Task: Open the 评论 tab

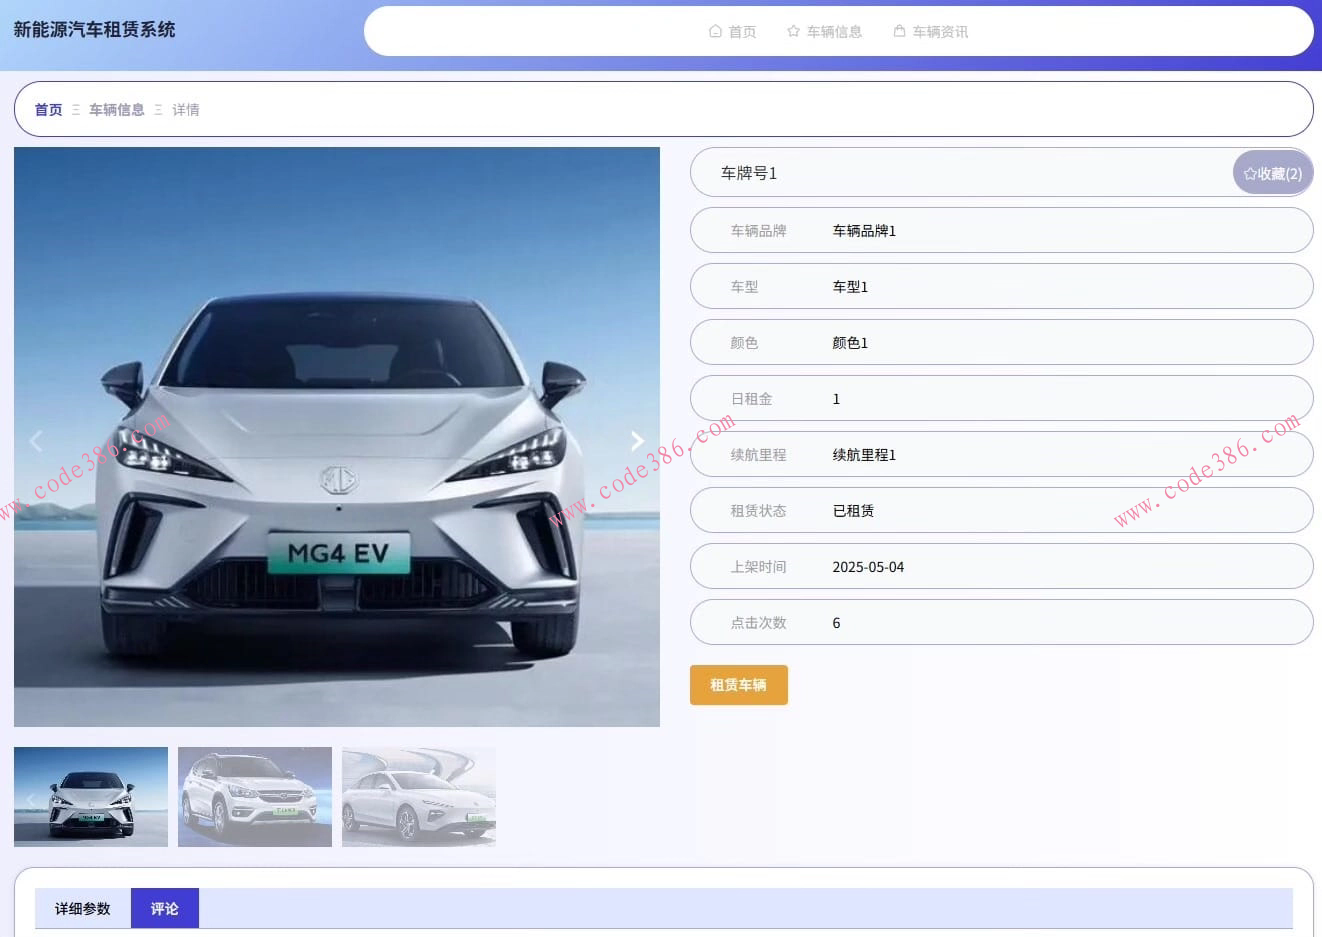Action: (165, 908)
